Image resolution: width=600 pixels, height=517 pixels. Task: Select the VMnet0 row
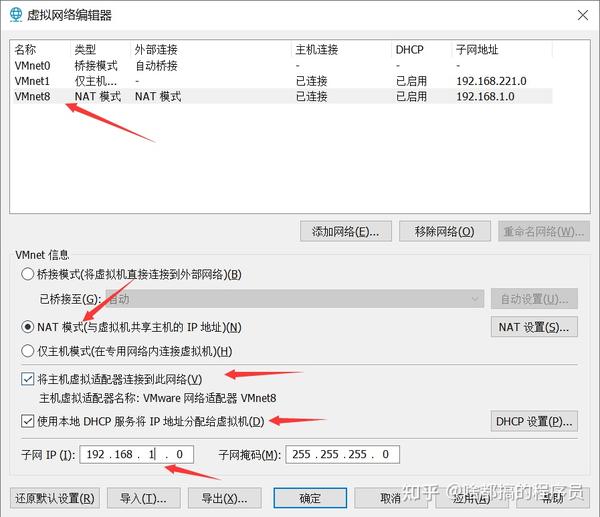point(283,65)
